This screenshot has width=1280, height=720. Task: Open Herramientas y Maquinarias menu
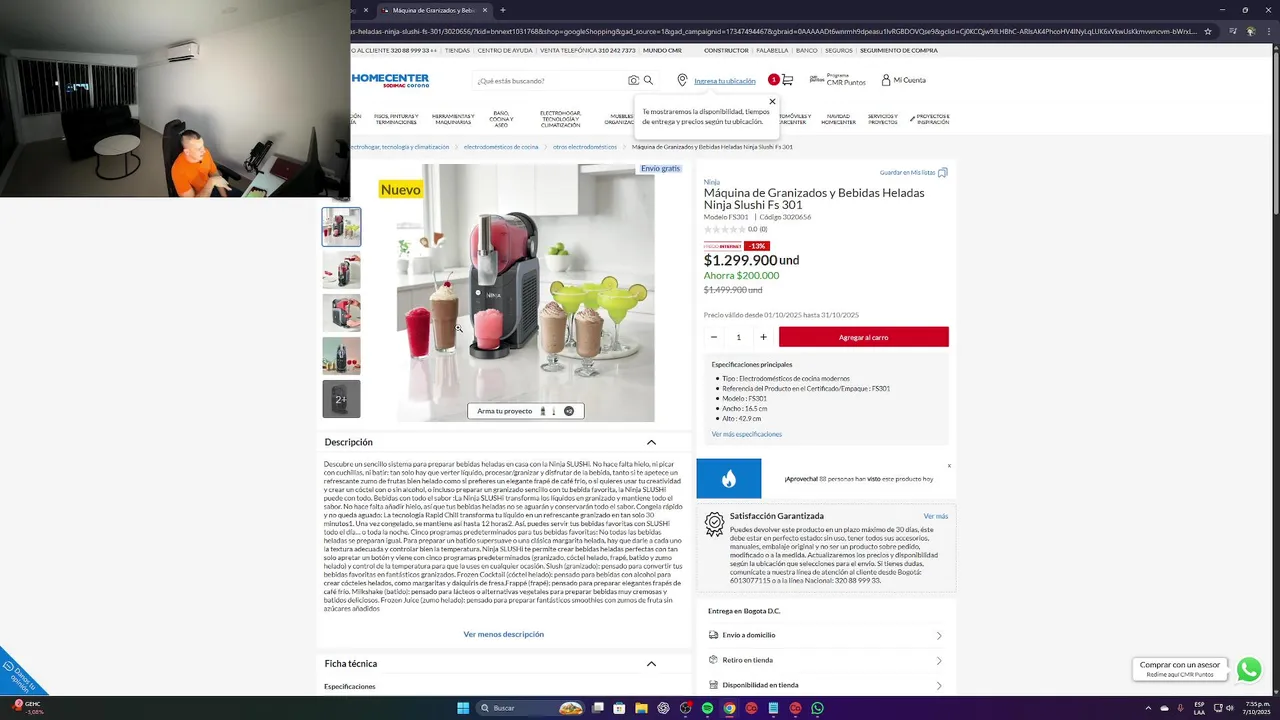click(x=453, y=119)
